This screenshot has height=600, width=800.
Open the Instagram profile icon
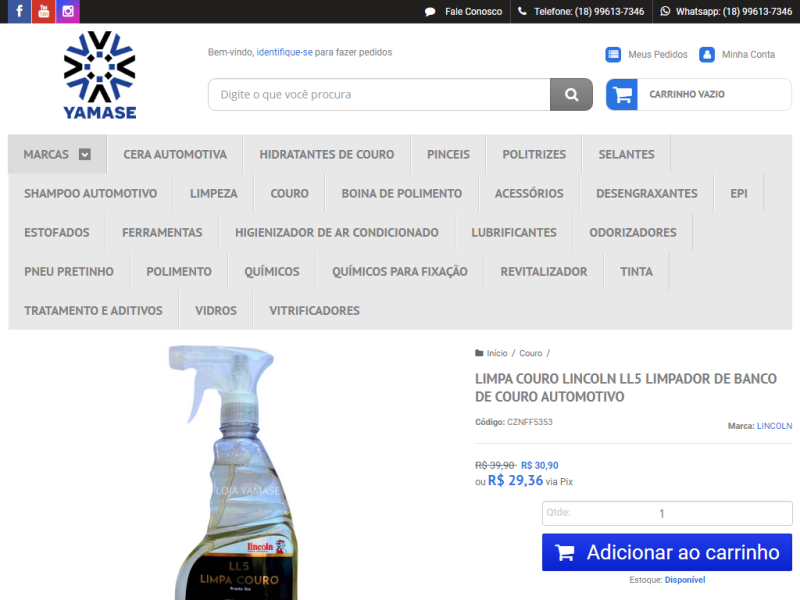click(x=68, y=11)
